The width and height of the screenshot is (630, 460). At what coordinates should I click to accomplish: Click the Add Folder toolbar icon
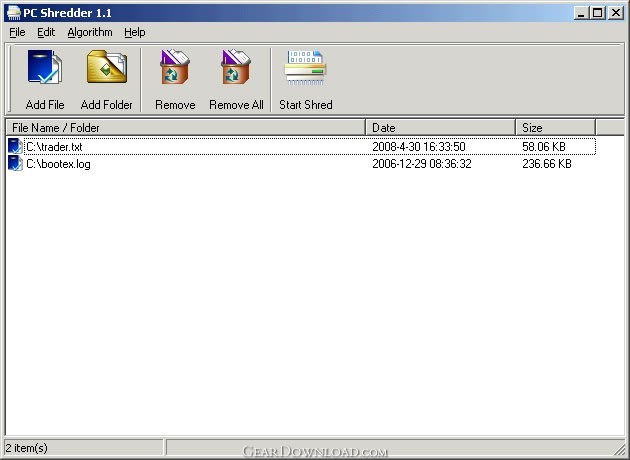point(107,67)
